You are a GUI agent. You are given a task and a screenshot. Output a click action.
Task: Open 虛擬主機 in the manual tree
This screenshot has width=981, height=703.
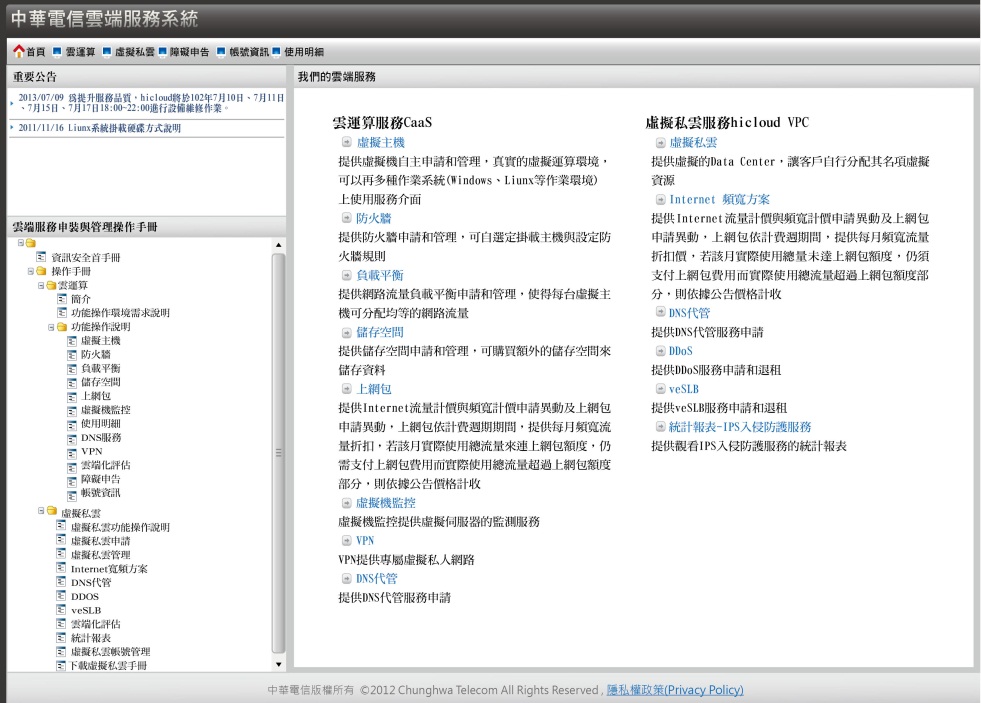pos(101,341)
